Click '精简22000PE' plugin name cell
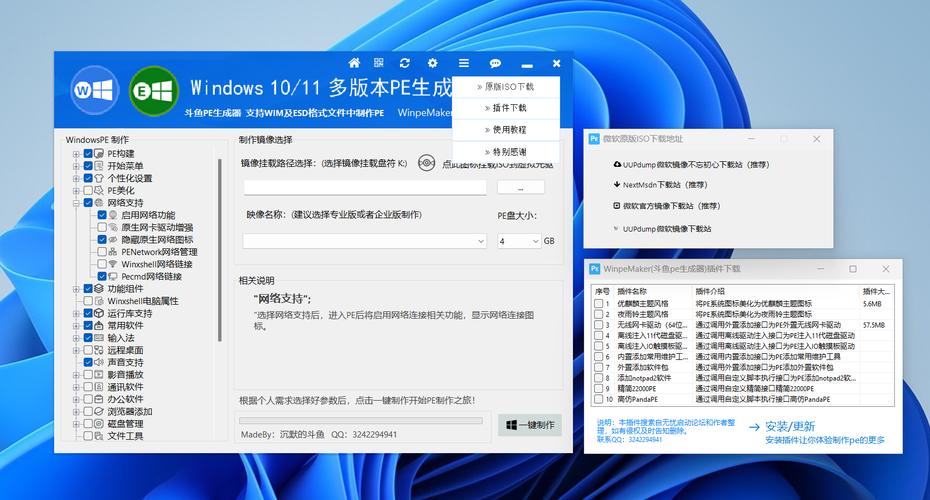Viewport: 930px width, 500px height. pos(637,388)
